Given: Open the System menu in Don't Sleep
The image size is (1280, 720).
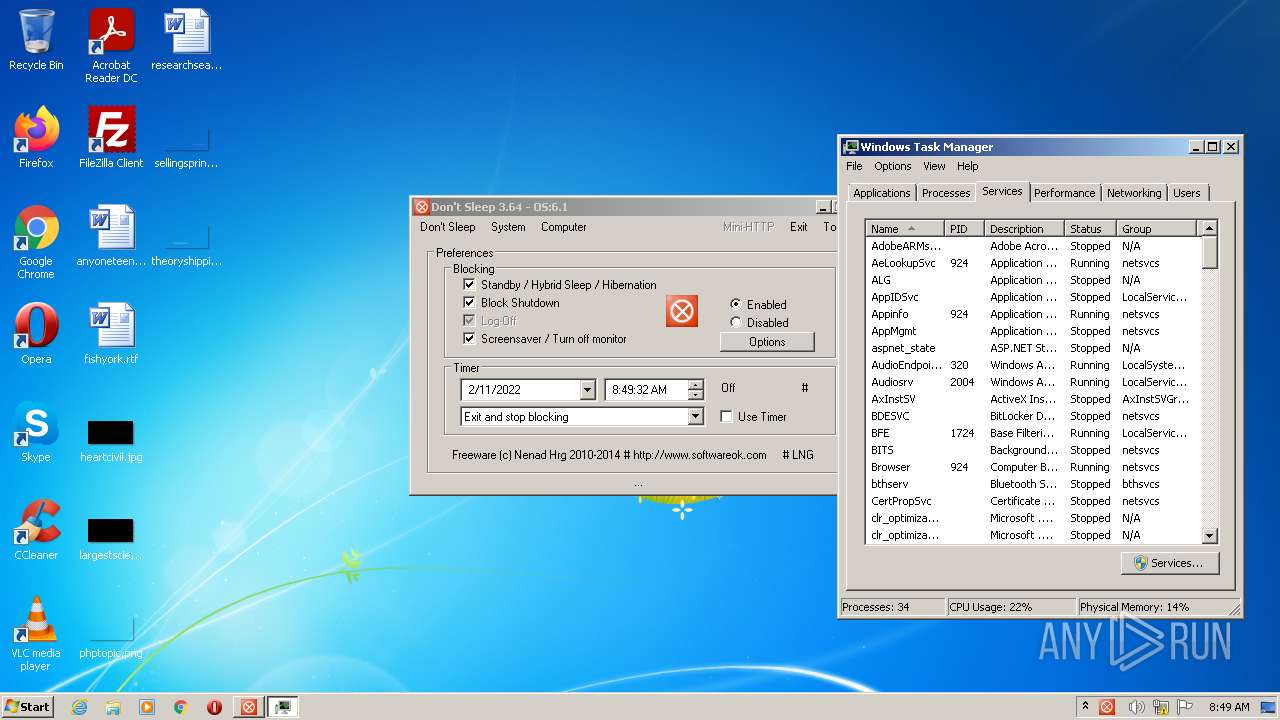Looking at the screenshot, I should pos(508,227).
